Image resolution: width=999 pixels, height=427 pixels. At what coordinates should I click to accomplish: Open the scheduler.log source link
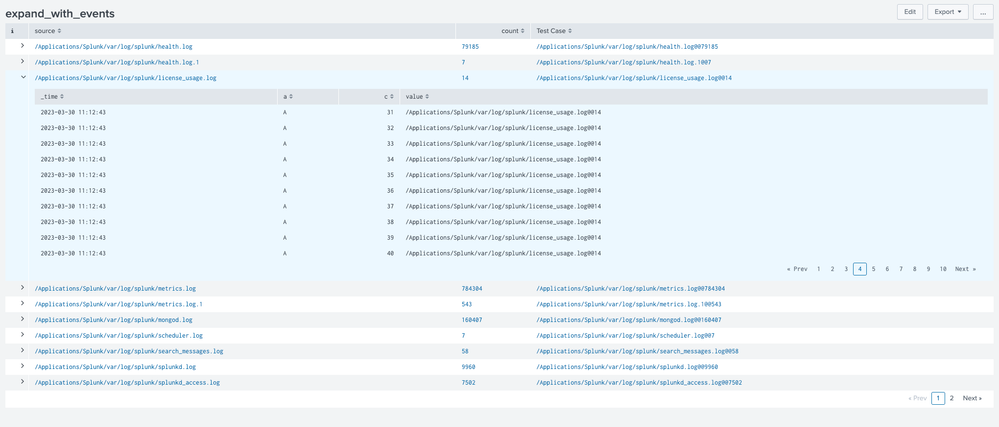(118, 336)
